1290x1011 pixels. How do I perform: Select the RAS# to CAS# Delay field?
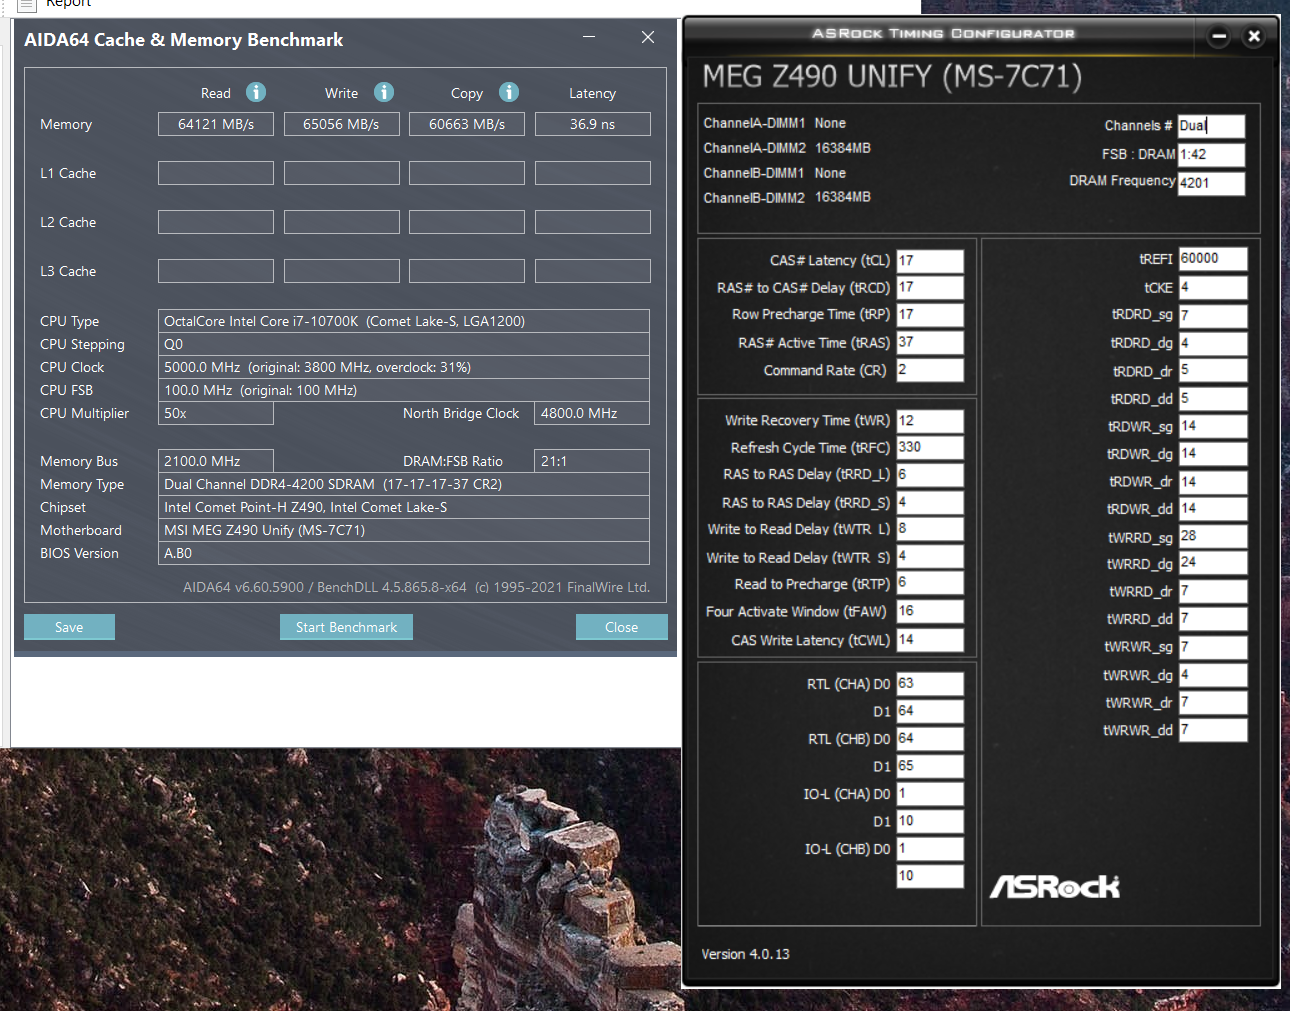(930, 288)
